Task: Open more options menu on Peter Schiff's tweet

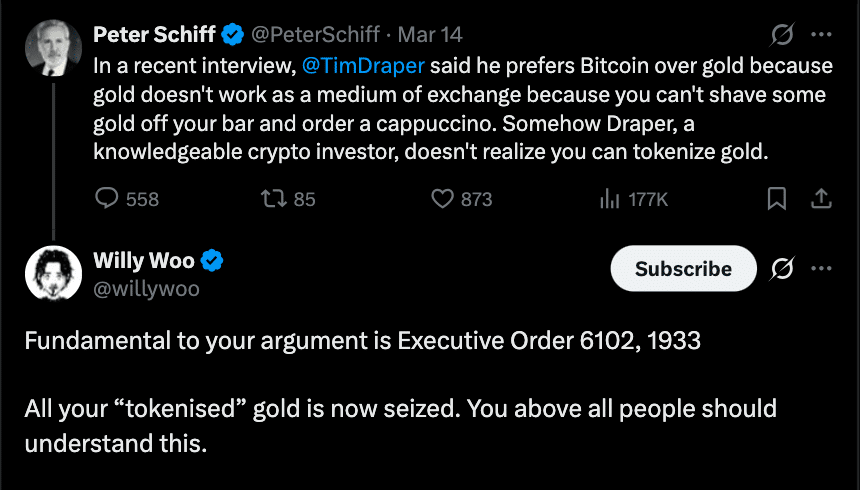Action: tap(822, 35)
